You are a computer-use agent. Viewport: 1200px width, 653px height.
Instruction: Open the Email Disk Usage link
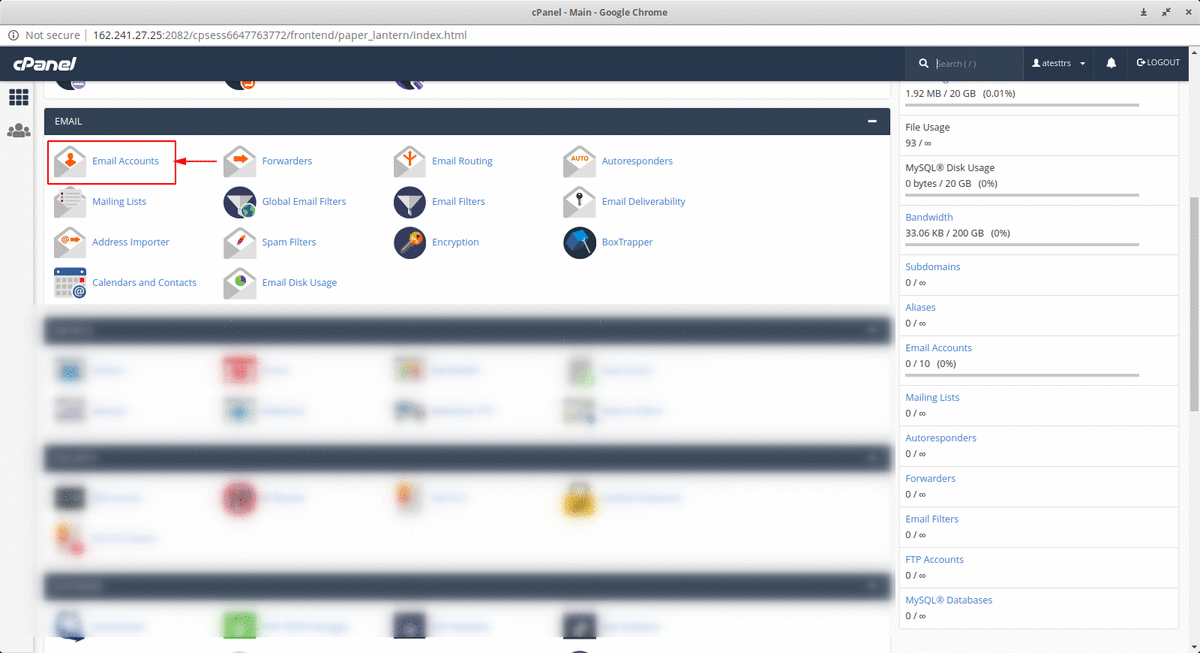(x=299, y=283)
